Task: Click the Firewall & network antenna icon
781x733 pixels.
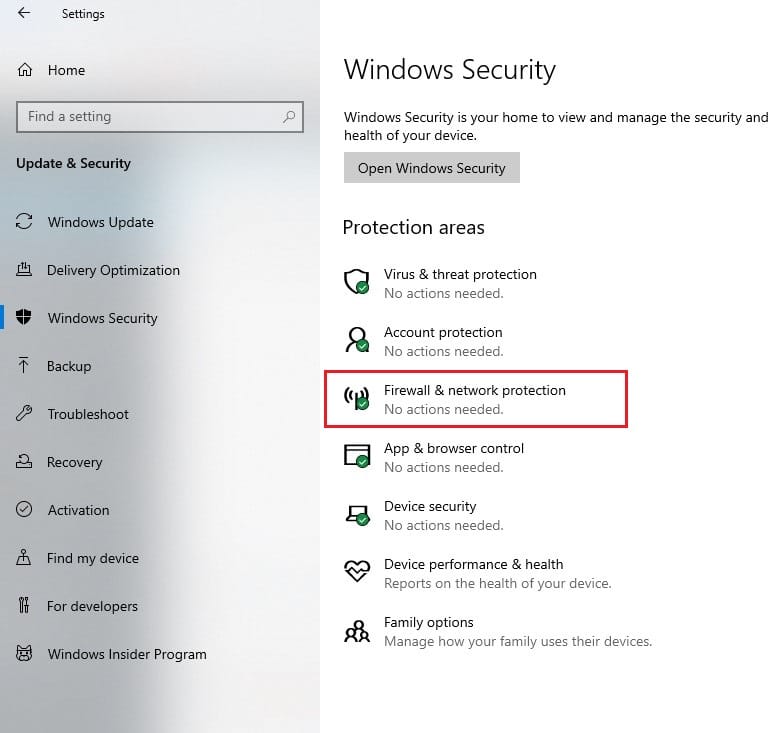Action: tap(357, 398)
